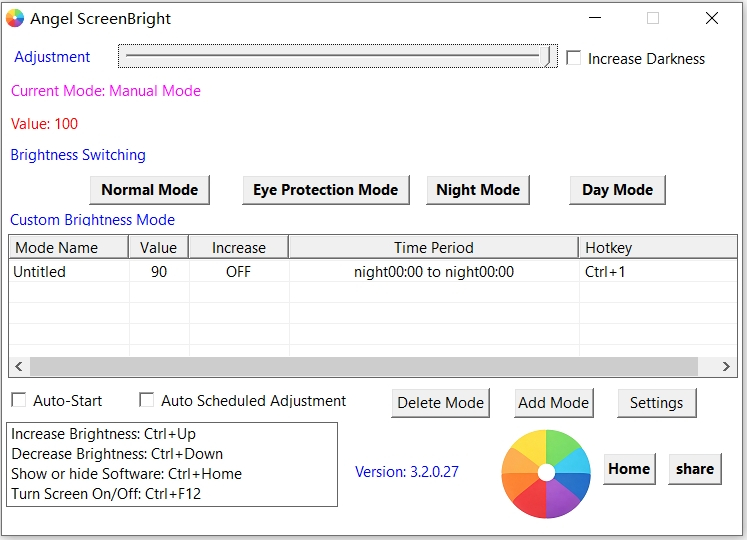Switch to Day Mode
This screenshot has width=747, height=540.
pyautogui.click(x=617, y=190)
